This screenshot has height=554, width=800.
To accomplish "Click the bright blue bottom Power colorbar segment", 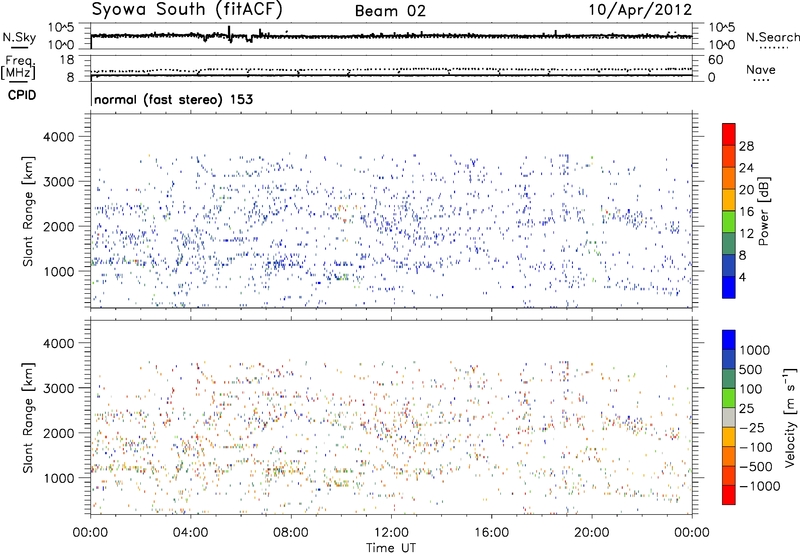I will [x=729, y=287].
